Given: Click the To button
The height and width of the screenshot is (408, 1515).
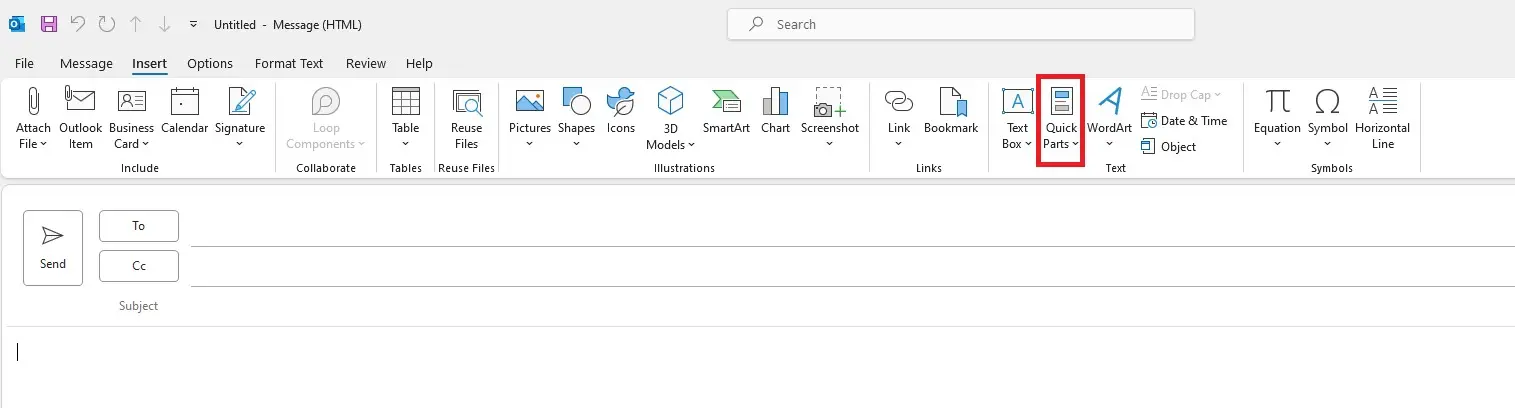Looking at the screenshot, I should (x=139, y=226).
